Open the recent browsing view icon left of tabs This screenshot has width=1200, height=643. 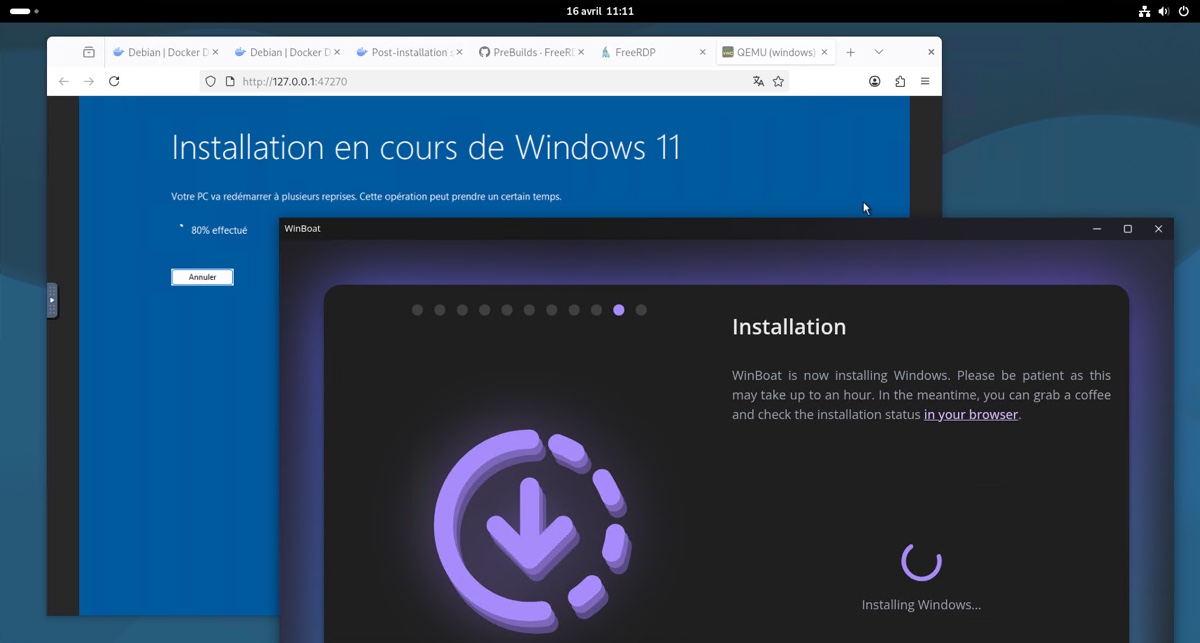89,52
